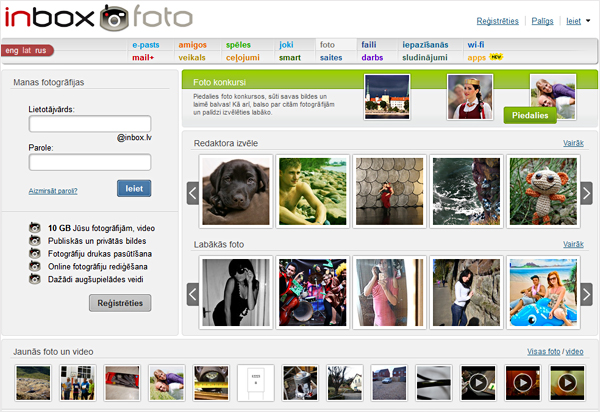Open the tape measure new thumbnail

[x=211, y=383]
